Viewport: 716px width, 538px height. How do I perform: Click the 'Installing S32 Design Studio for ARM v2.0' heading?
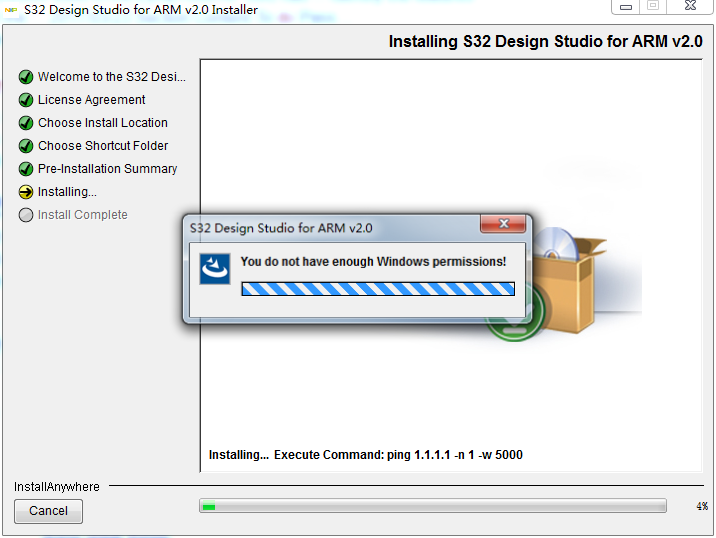(546, 42)
